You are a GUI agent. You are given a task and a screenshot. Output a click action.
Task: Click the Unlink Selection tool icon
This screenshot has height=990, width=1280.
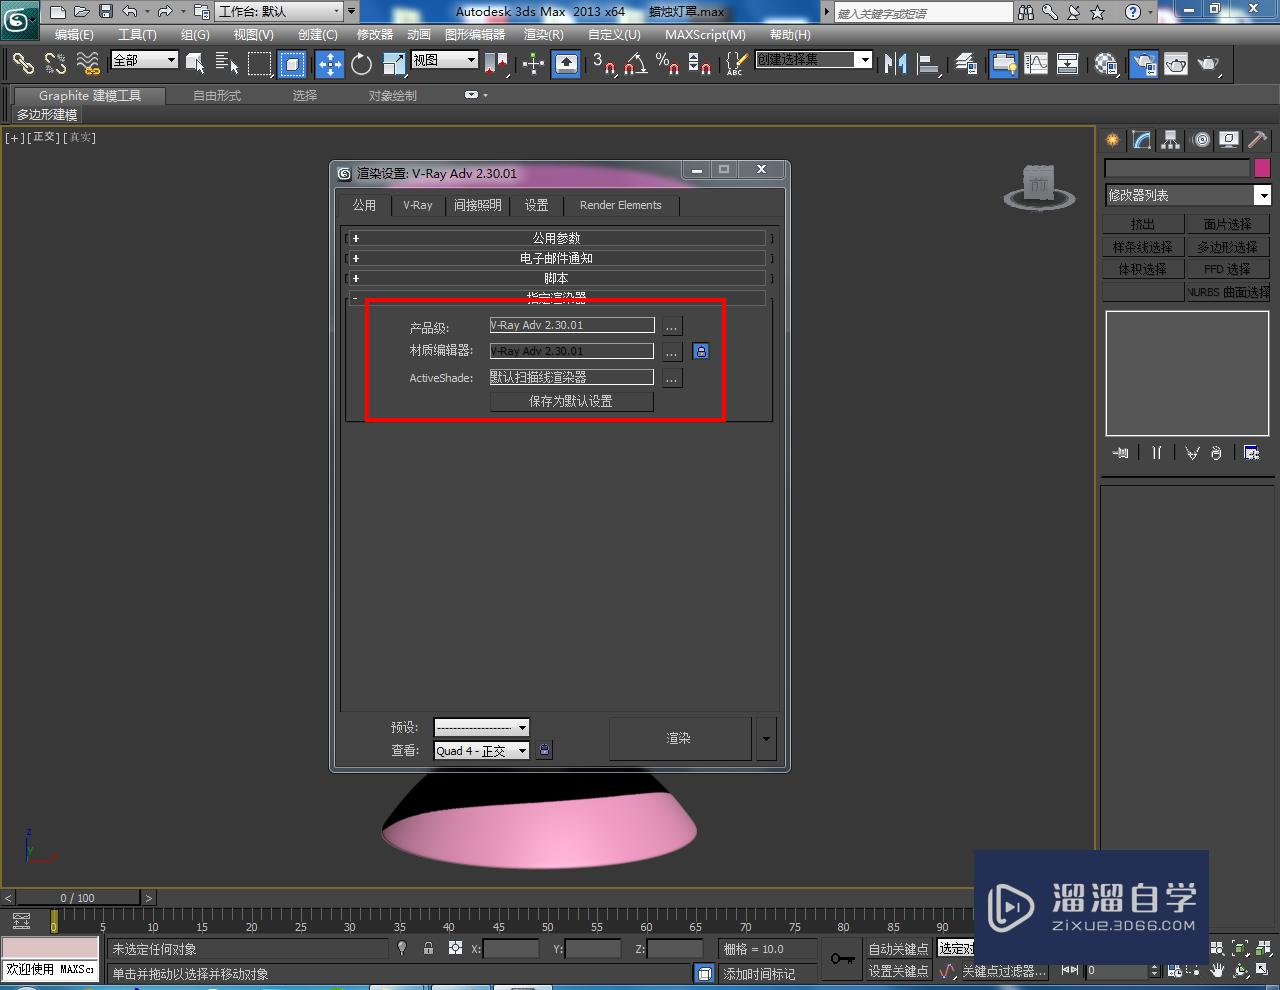pyautogui.click(x=55, y=64)
